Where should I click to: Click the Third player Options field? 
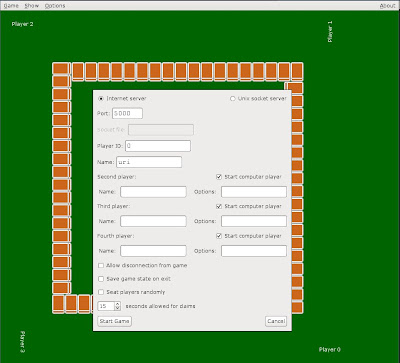point(254,221)
